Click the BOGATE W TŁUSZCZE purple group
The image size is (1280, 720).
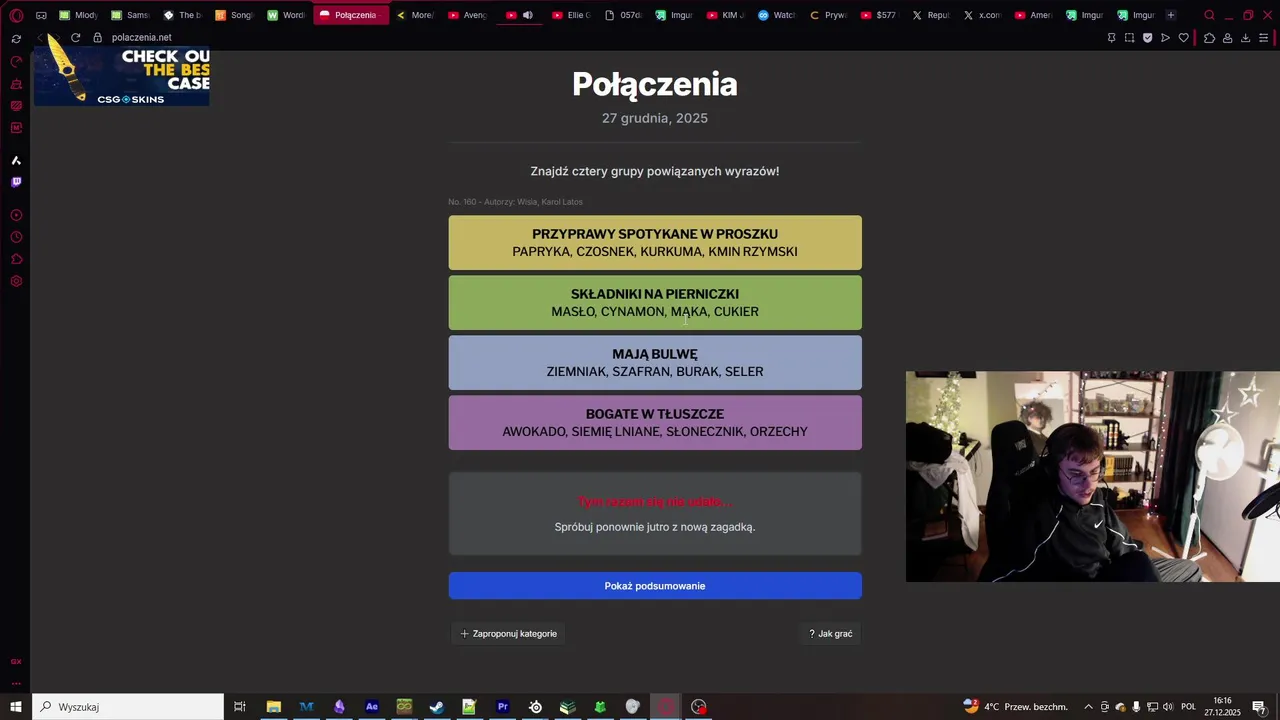coord(655,423)
